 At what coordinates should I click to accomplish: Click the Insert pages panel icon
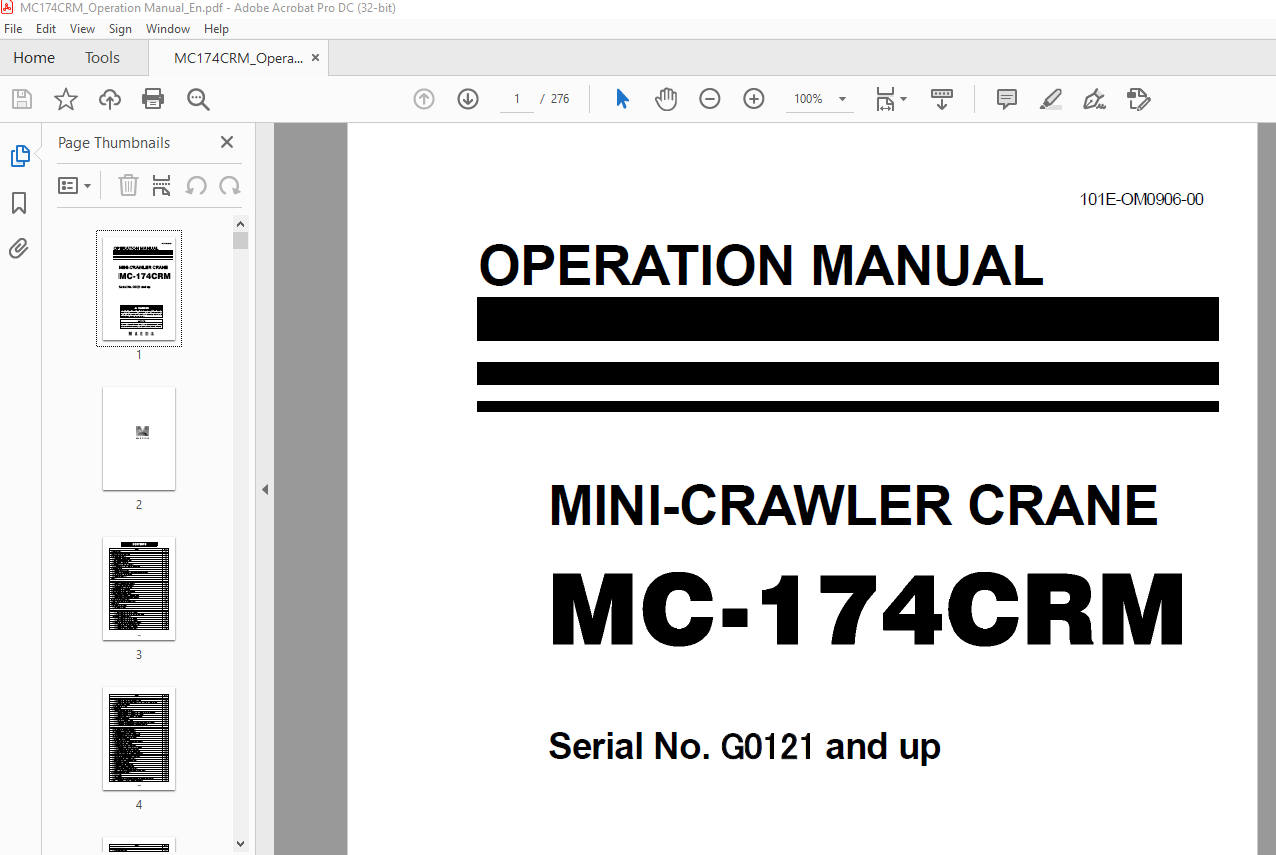pos(162,185)
